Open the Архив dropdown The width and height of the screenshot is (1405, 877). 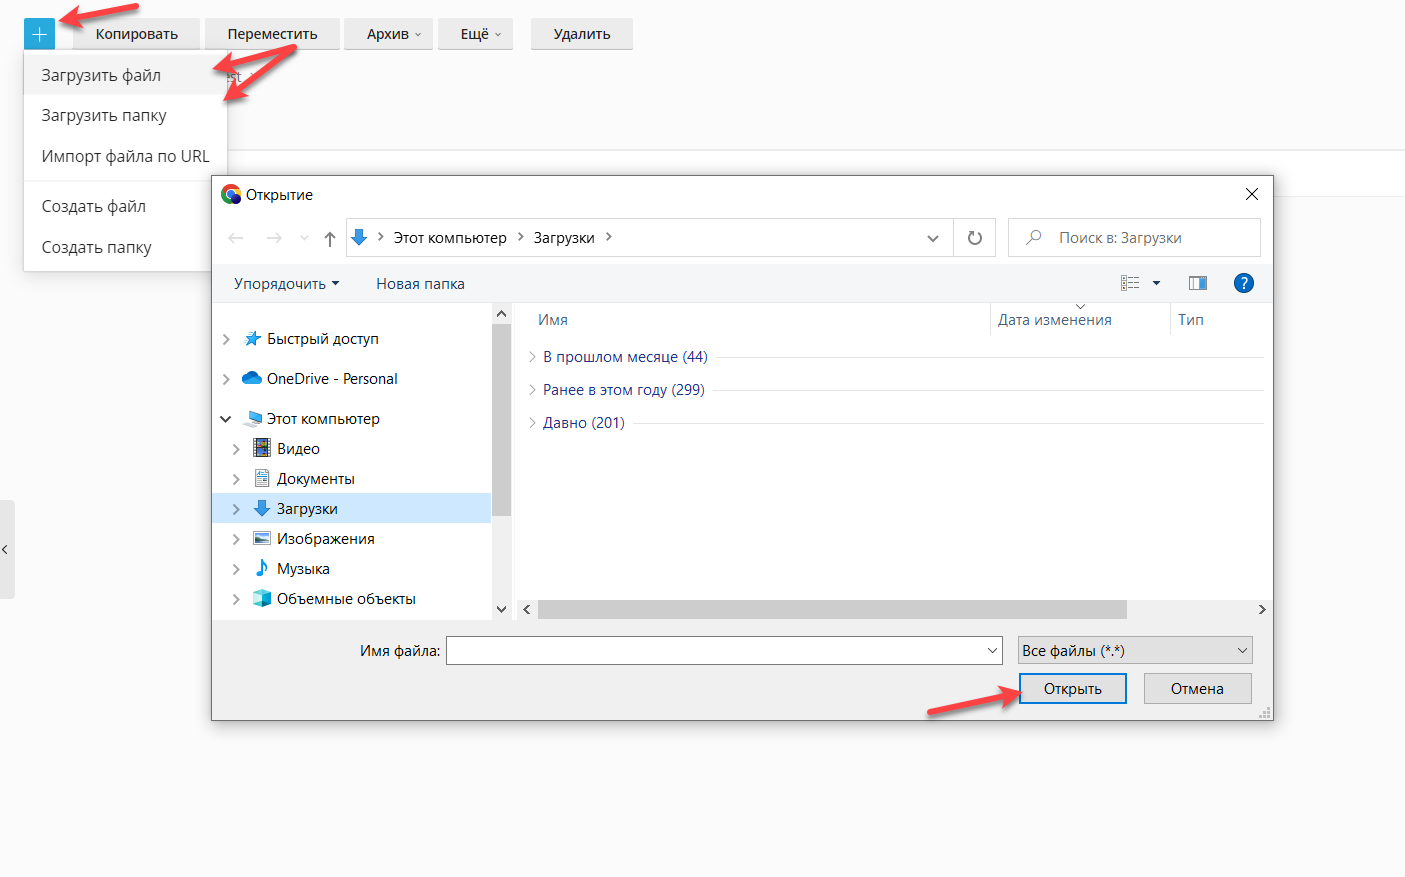[x=393, y=34]
